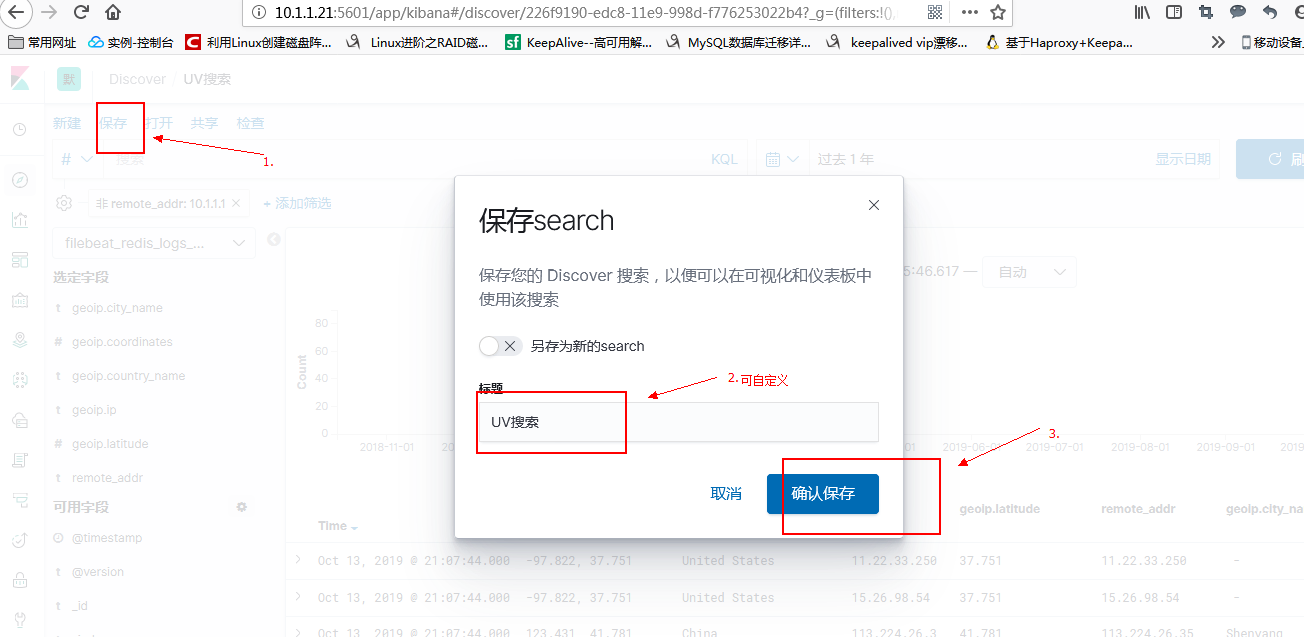Click 取消 to cancel saving
Image resolution: width=1304 pixels, height=637 pixels.
tap(726, 494)
